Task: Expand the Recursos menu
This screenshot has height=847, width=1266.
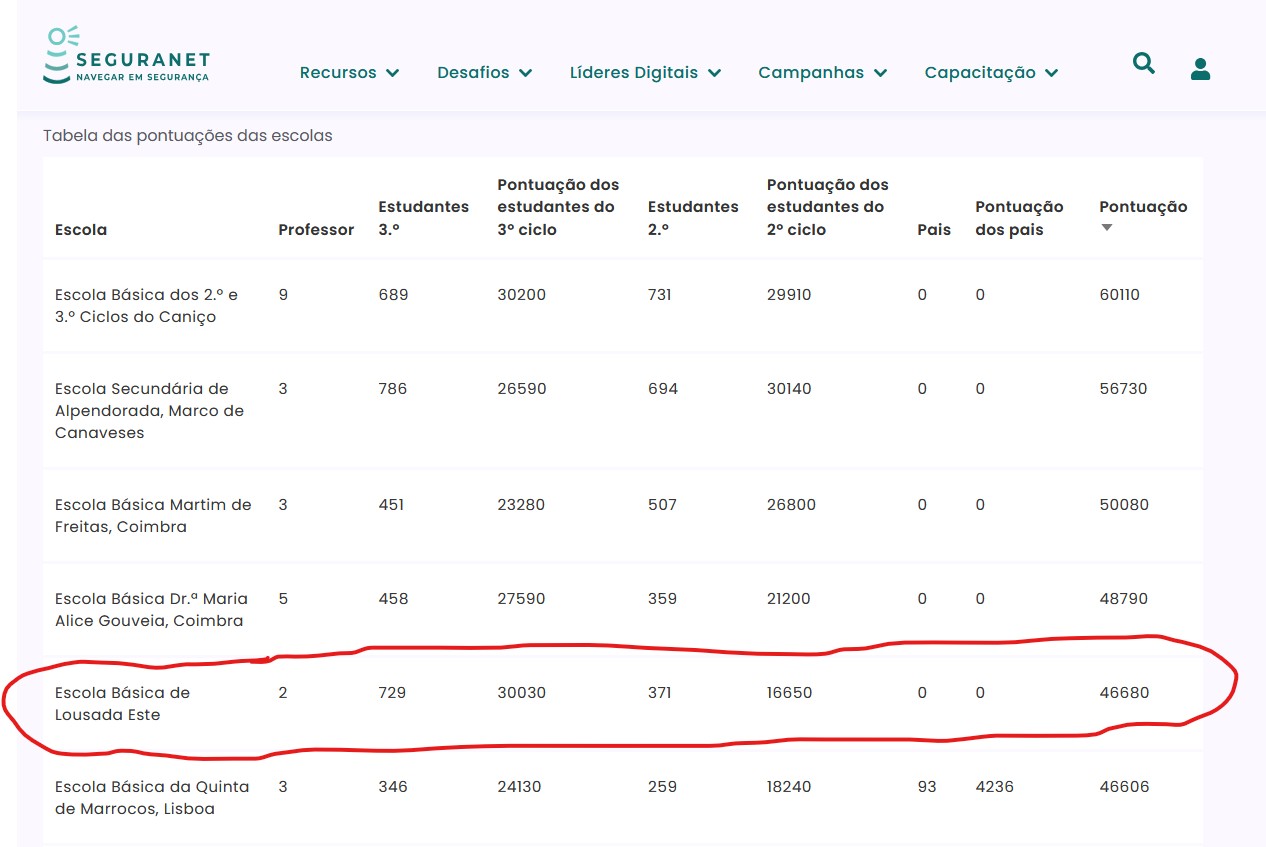Action: 349,72
